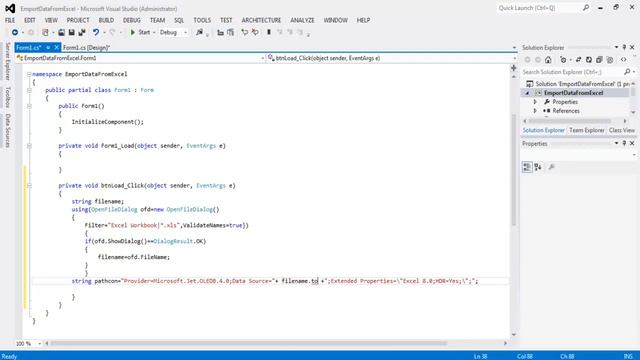Click the Navigate Backward toolbar icon

pos(15,32)
